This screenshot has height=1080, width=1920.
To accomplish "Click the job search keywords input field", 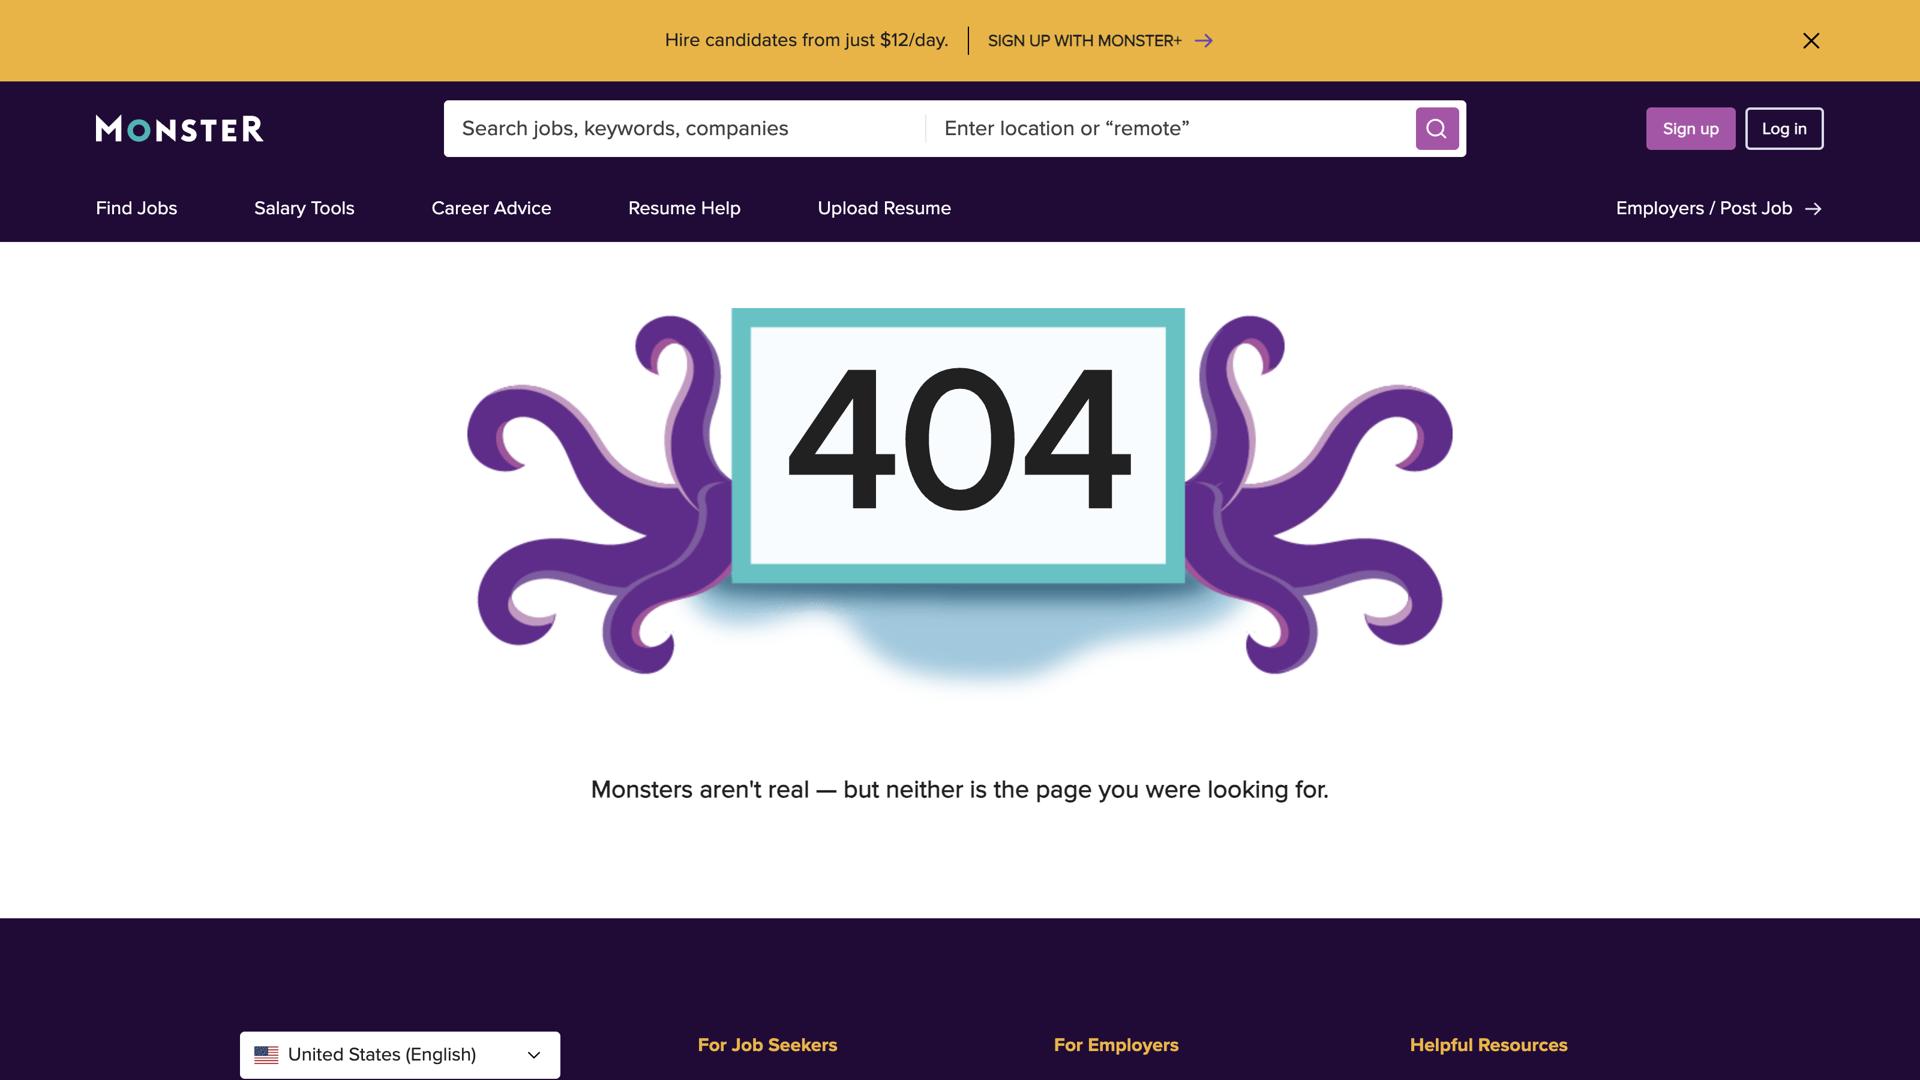I will click(680, 128).
